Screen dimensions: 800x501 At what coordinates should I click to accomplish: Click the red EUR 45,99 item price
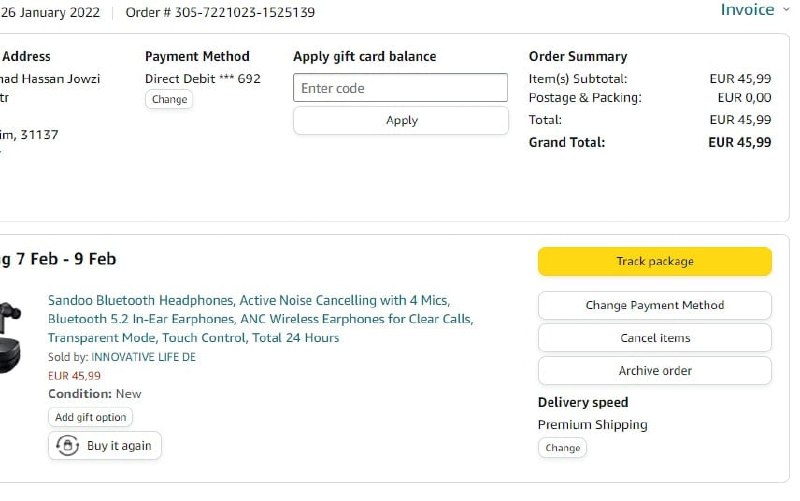pyautogui.click(x=74, y=376)
